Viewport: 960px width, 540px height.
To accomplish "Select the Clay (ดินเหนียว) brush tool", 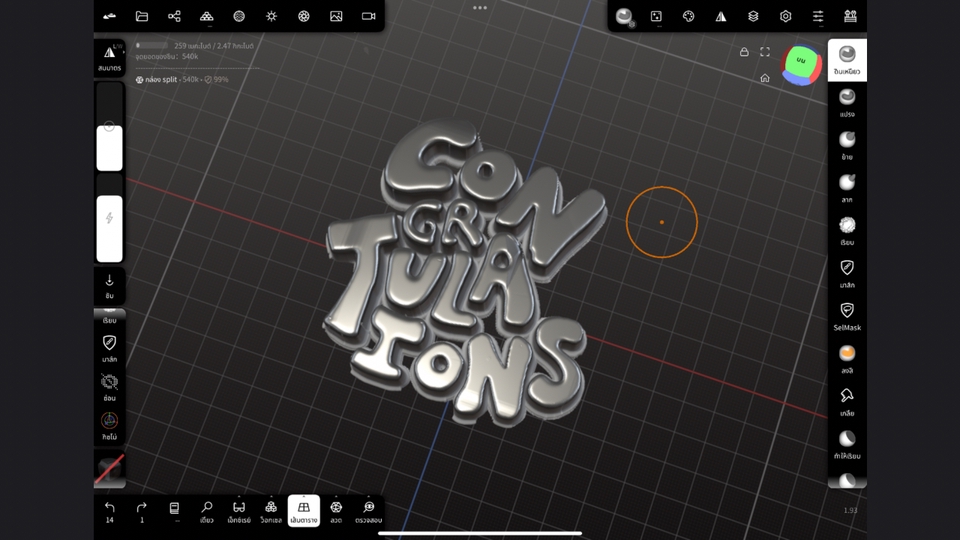I will pos(847,60).
